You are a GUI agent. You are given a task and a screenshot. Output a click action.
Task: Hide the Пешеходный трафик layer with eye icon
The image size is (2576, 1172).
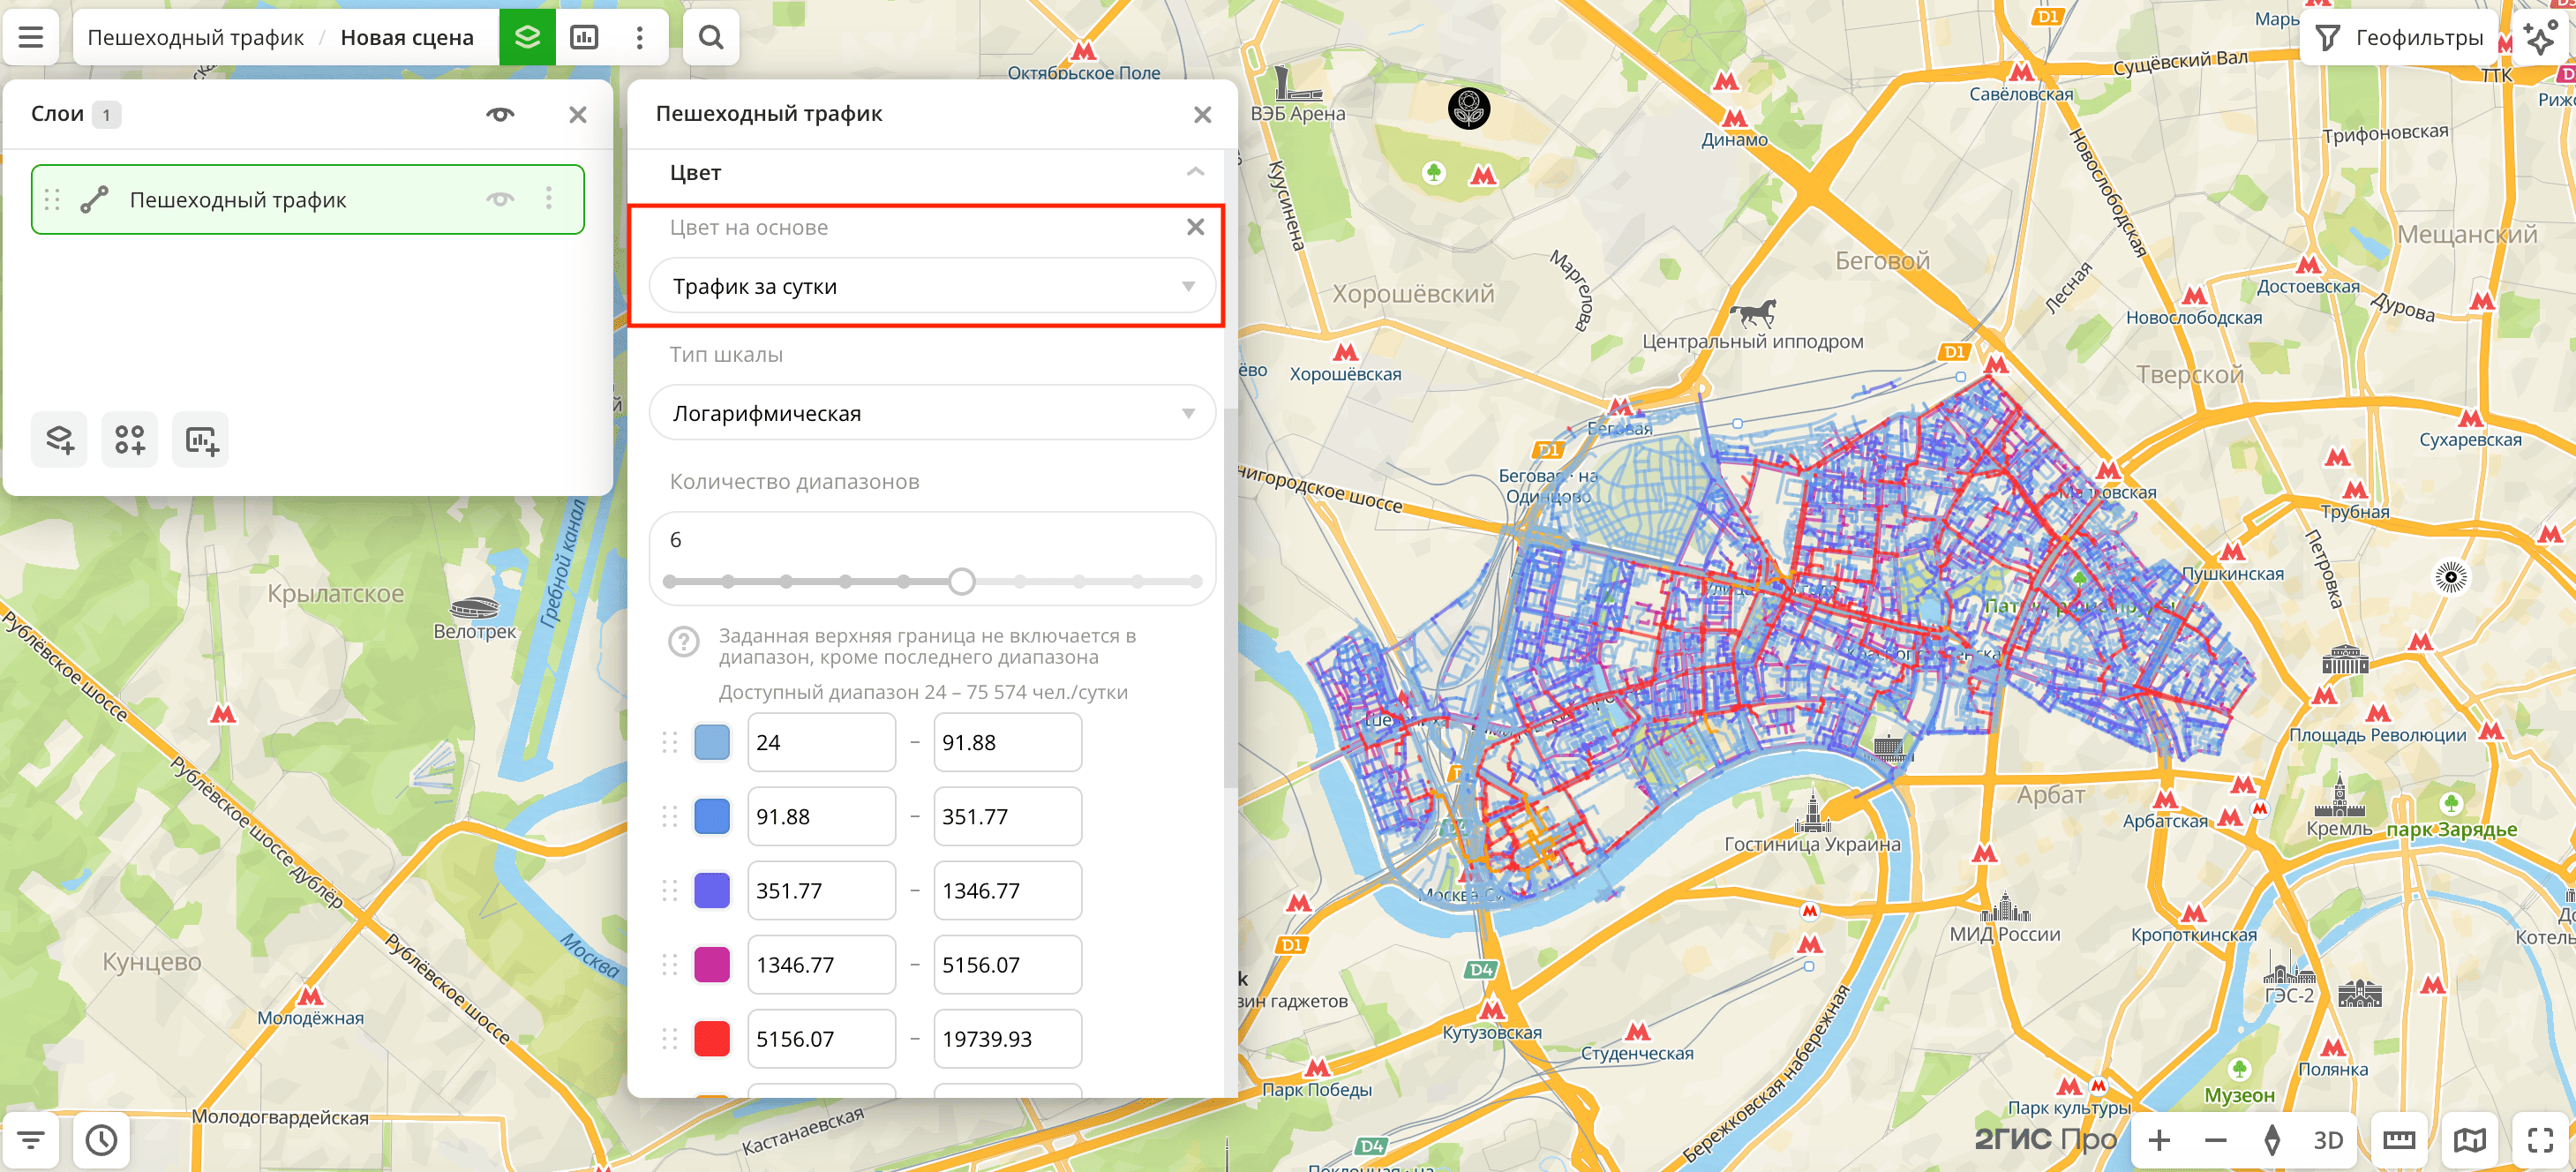click(500, 199)
